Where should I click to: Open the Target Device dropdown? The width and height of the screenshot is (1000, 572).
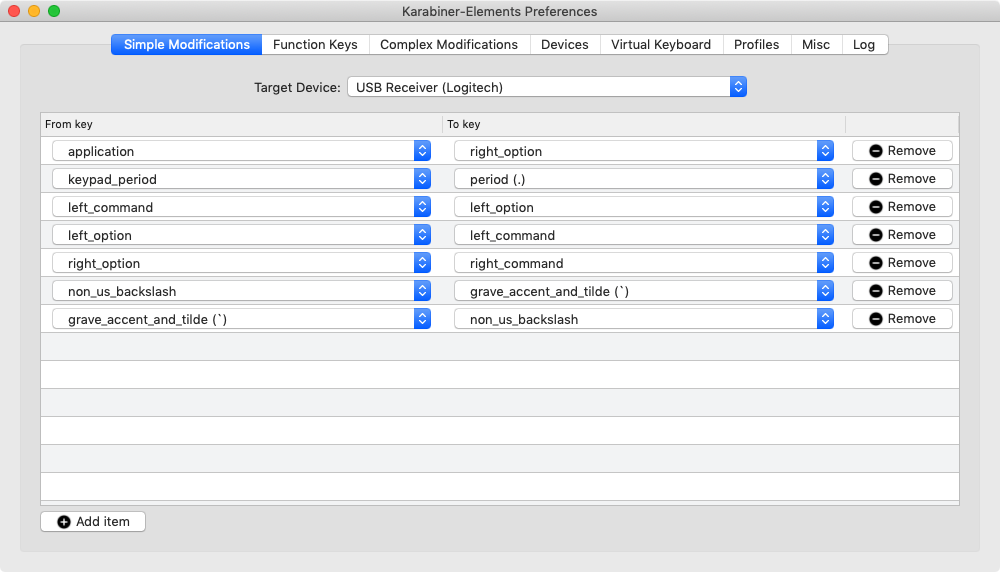[546, 87]
